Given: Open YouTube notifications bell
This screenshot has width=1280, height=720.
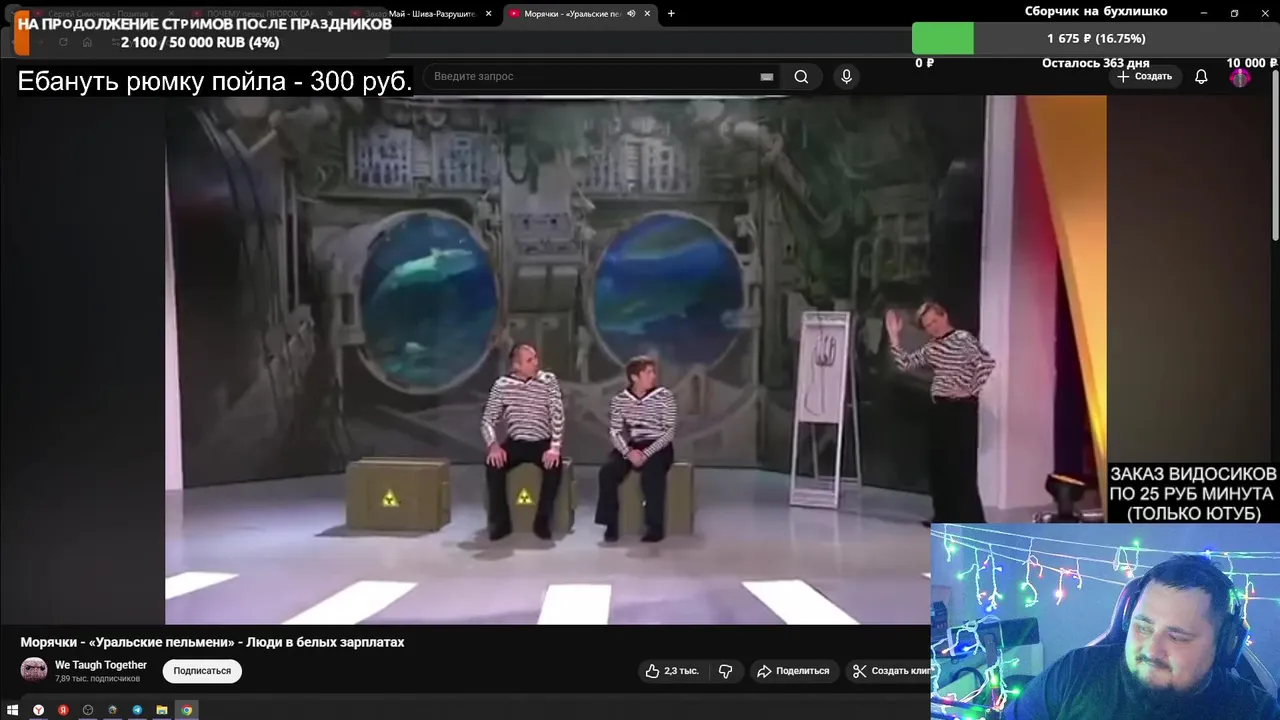Looking at the screenshot, I should click(1201, 77).
